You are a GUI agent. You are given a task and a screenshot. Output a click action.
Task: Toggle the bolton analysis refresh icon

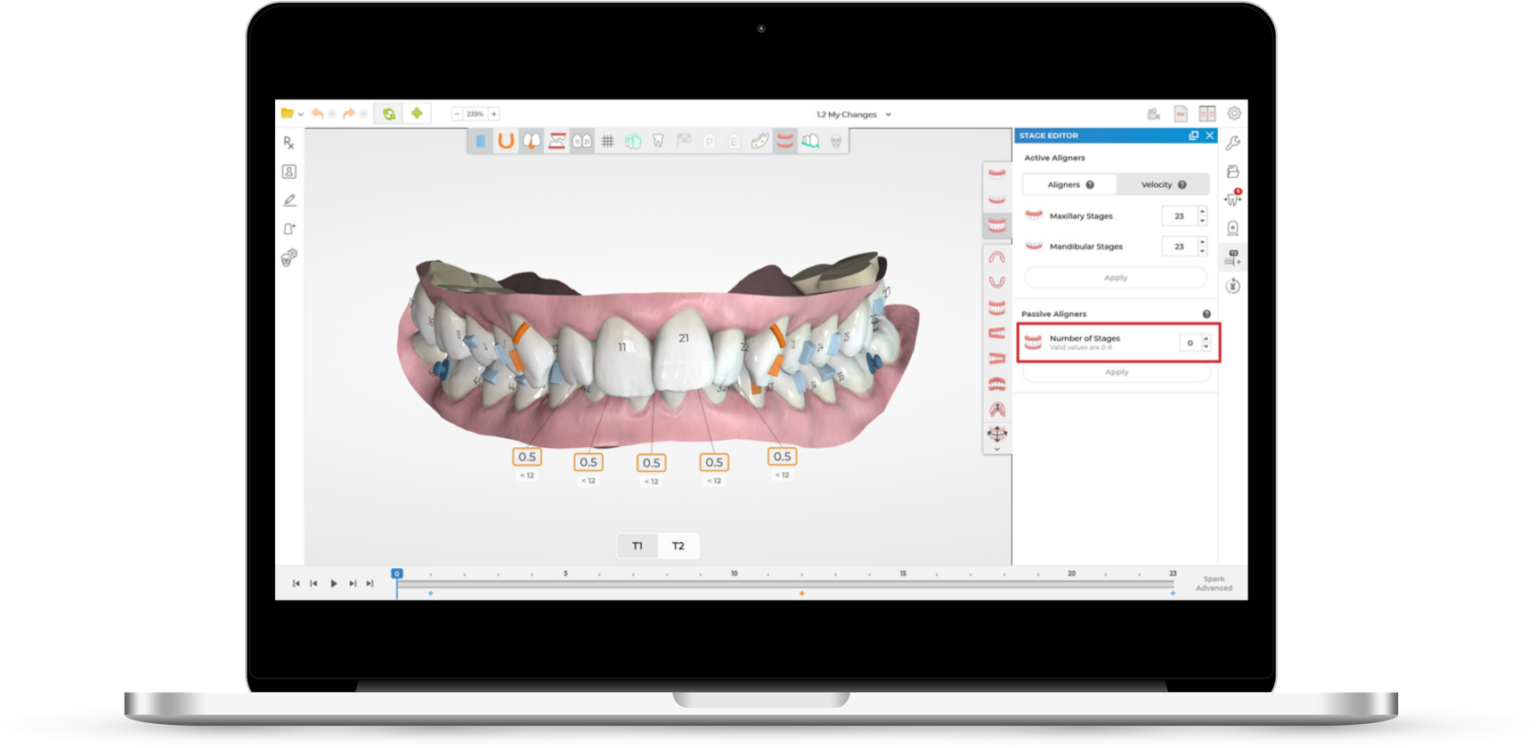coord(389,113)
